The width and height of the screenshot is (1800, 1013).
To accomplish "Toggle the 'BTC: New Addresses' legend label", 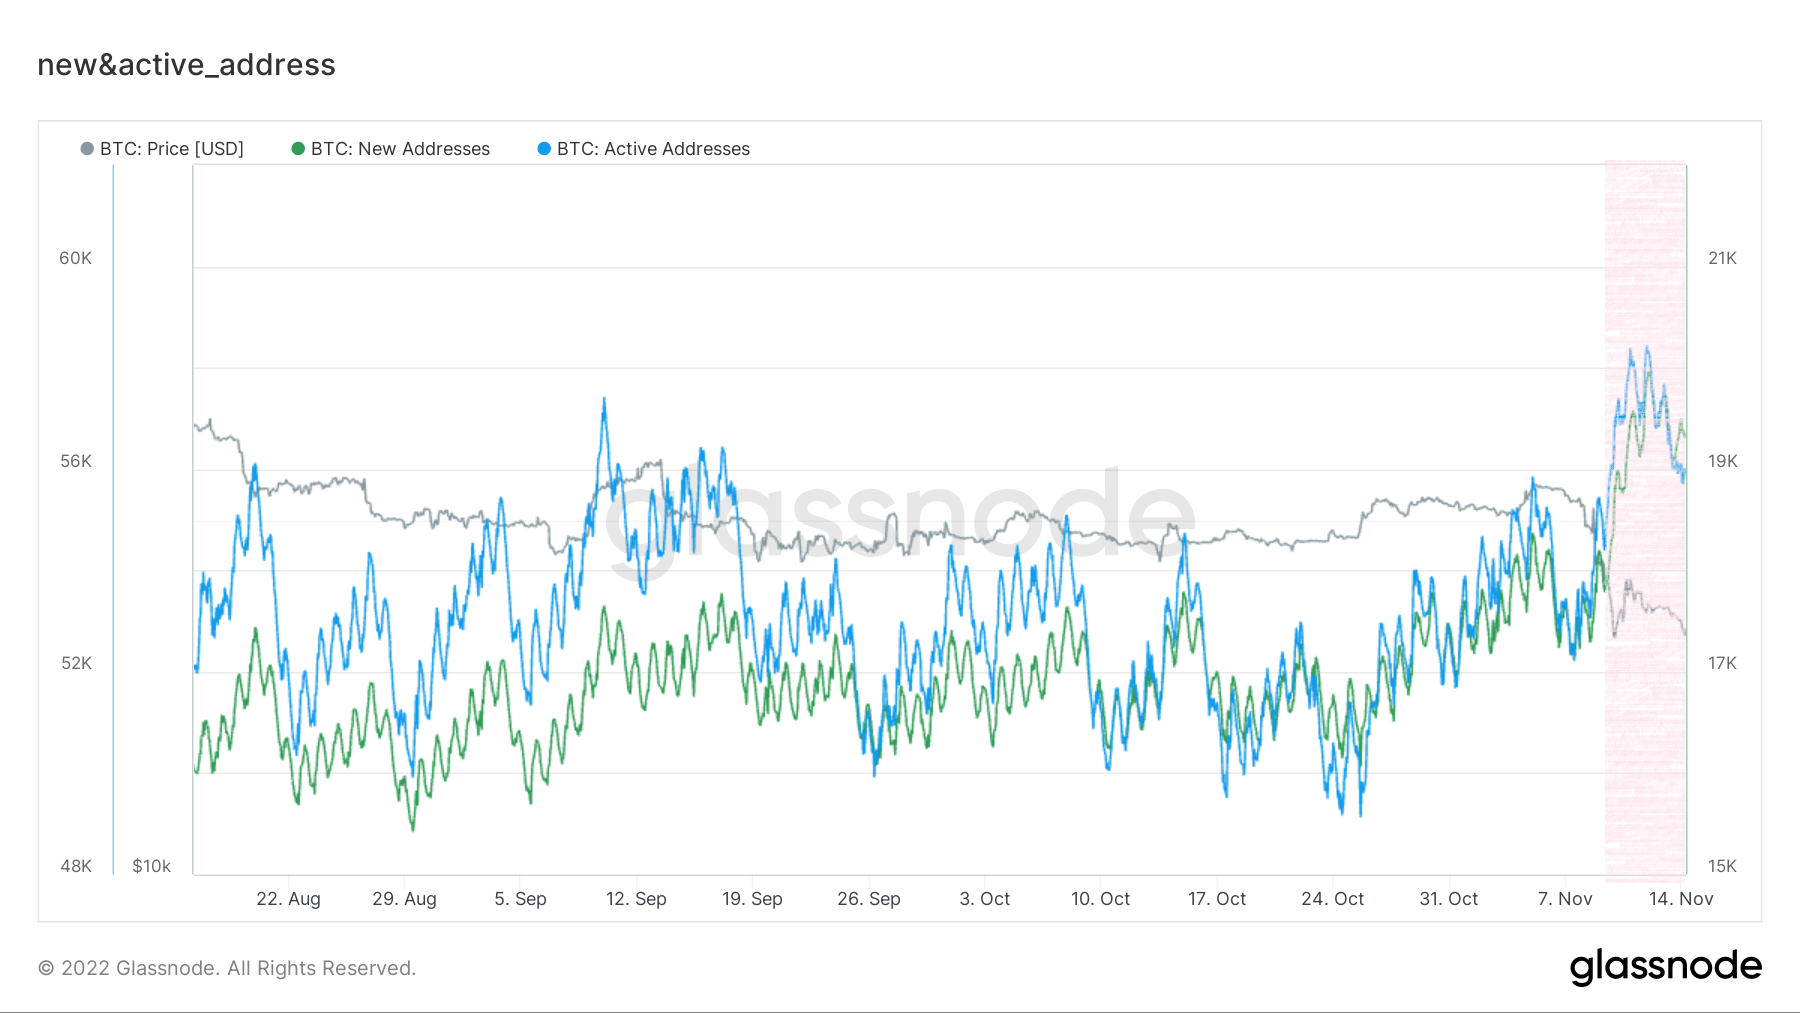I will coord(400,149).
